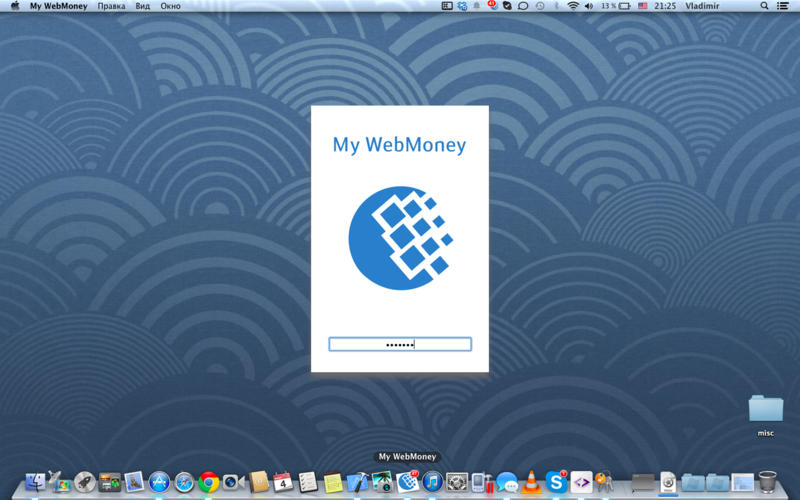Screen dimensions: 800x500
Task: Open the misc folder on desktop
Action: (765, 416)
